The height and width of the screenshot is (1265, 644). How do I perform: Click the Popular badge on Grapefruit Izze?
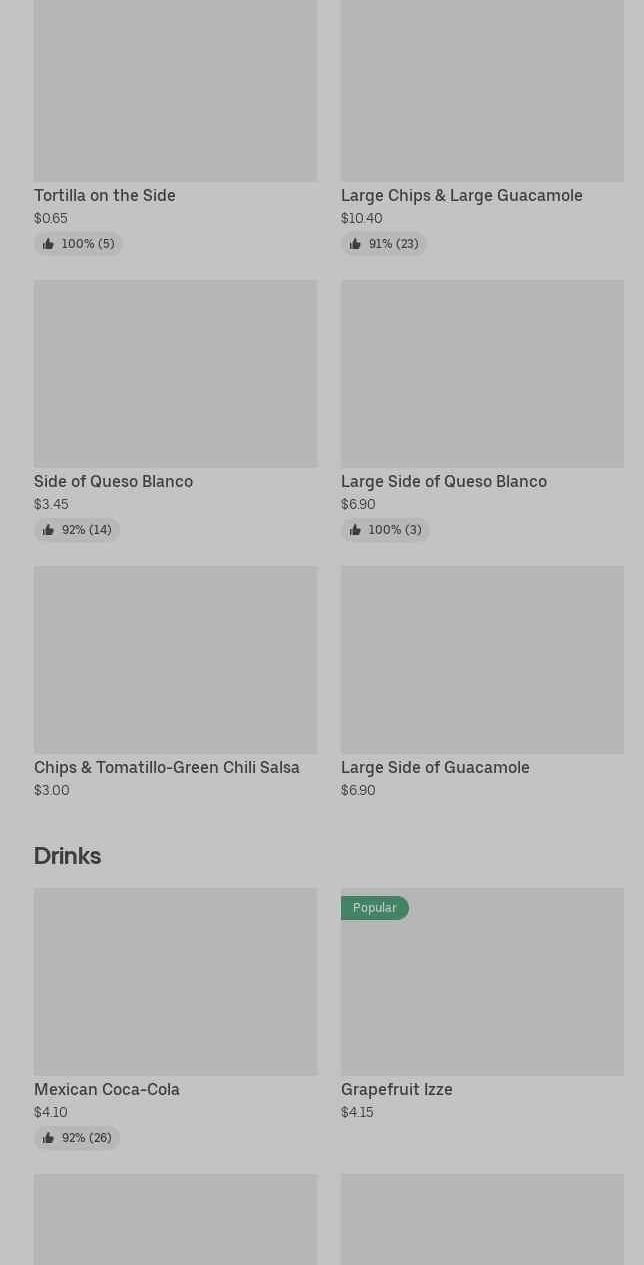(374, 908)
